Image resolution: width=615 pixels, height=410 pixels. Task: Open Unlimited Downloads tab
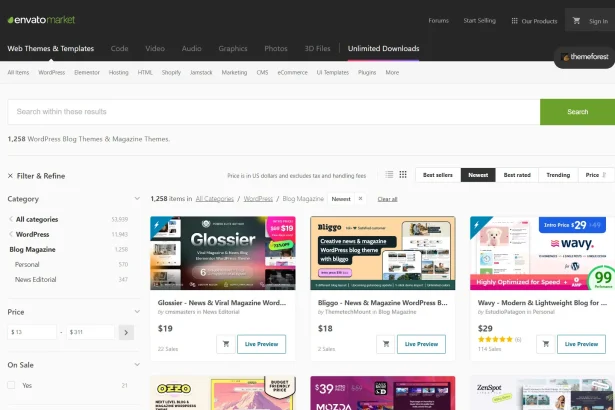click(384, 49)
